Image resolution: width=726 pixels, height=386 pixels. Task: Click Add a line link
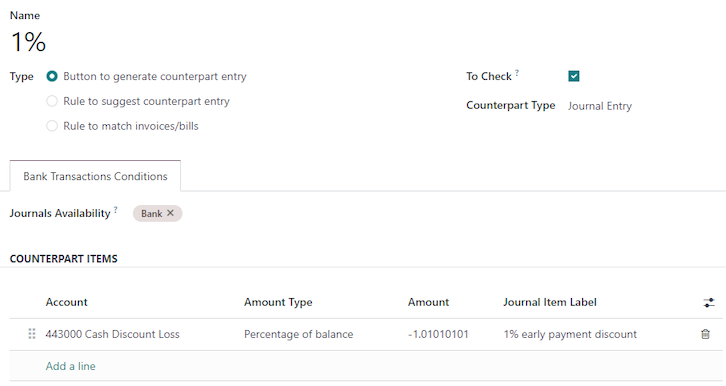[x=70, y=366]
